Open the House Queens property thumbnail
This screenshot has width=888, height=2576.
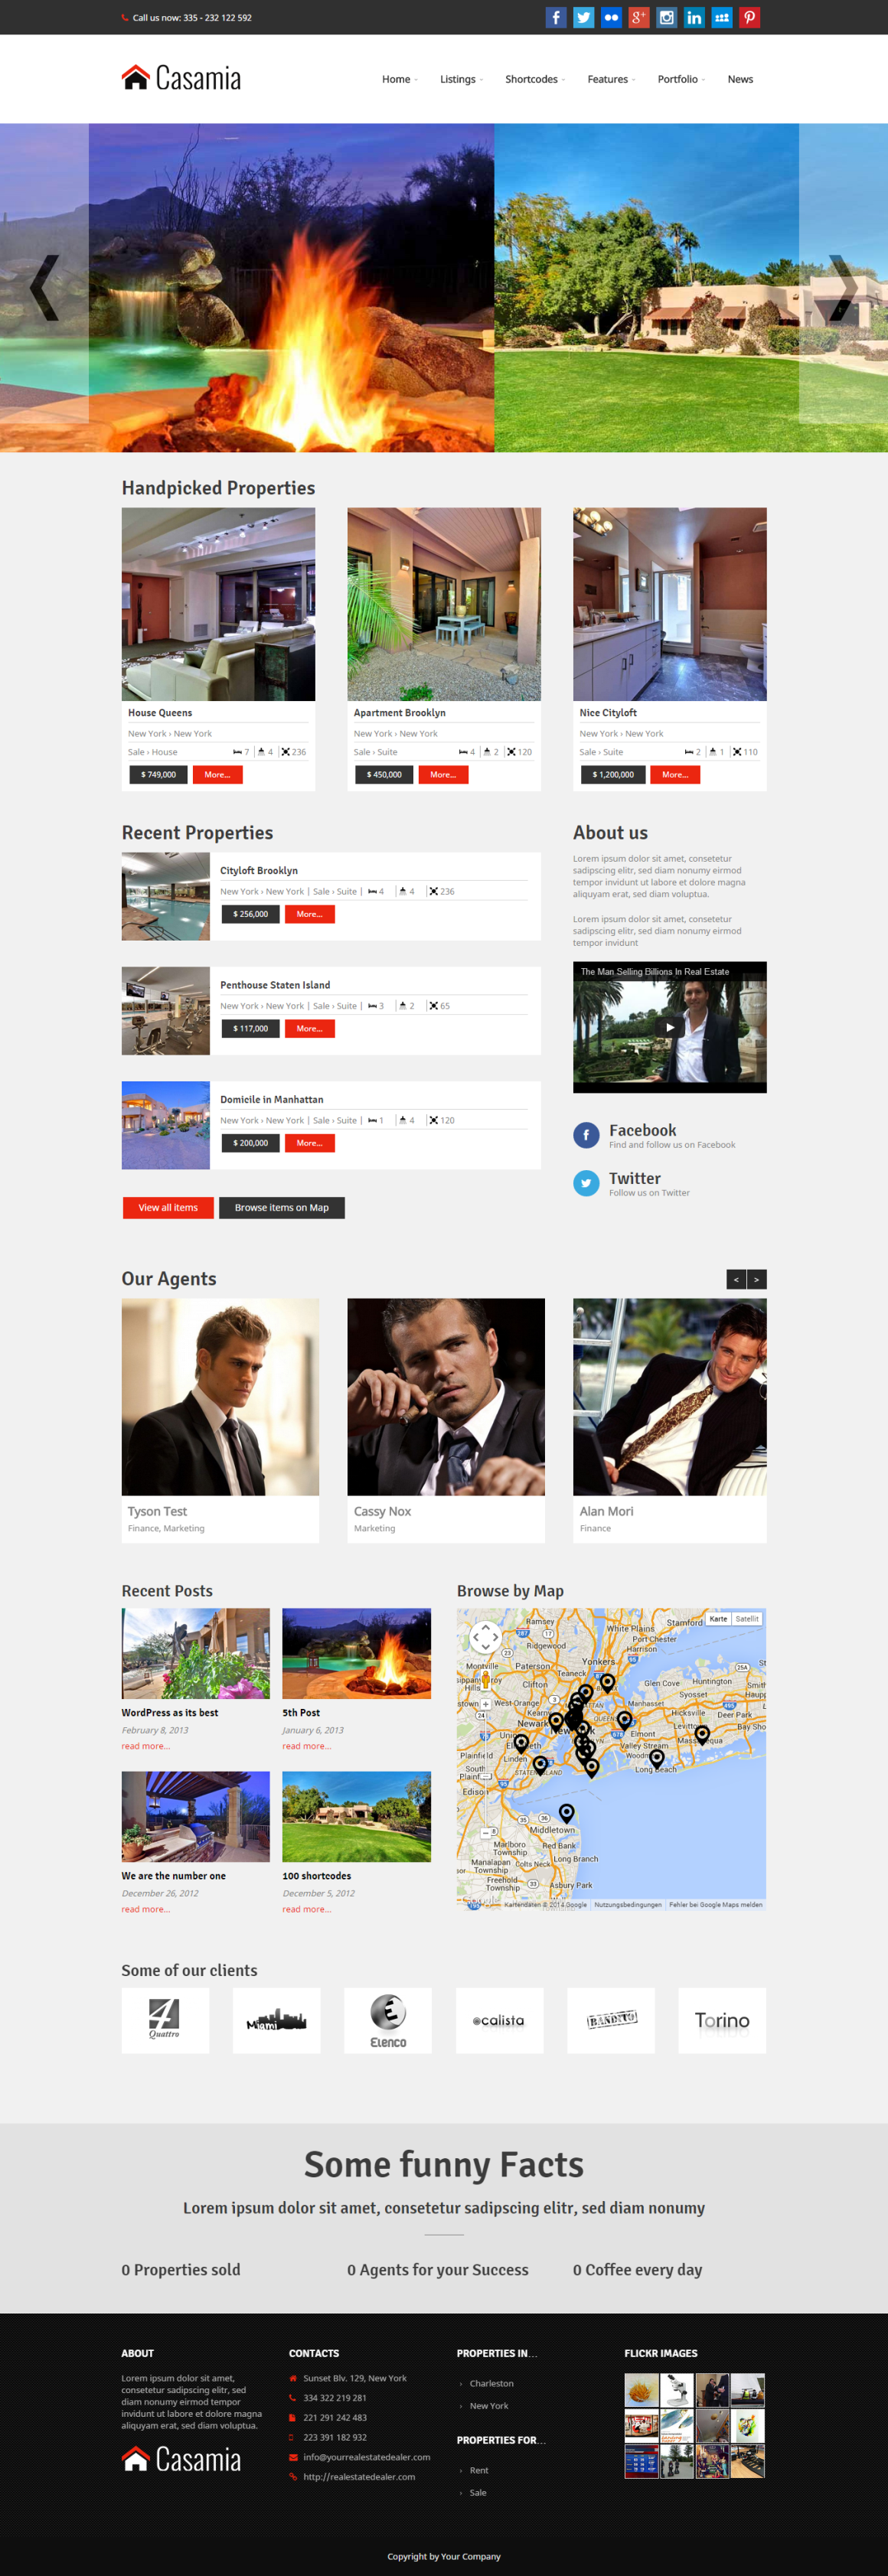pyautogui.click(x=218, y=604)
